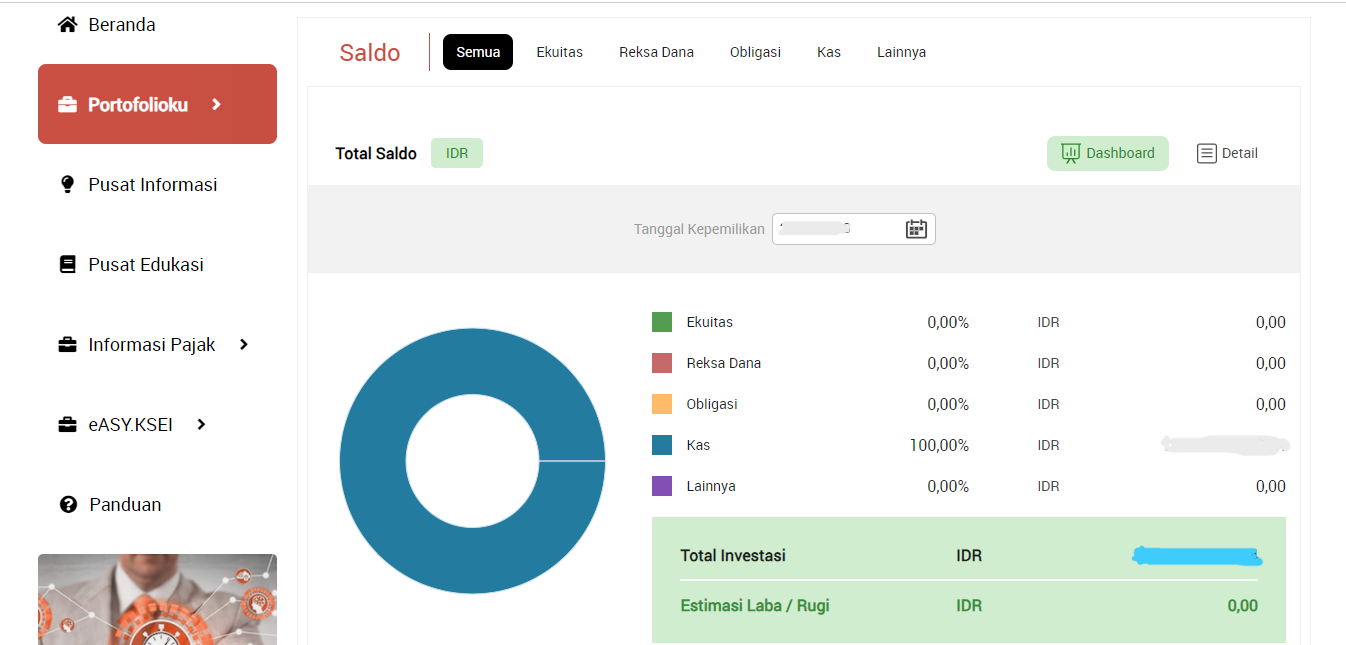Click the eASY.KSEI briefcase icon

pyautogui.click(x=68, y=425)
